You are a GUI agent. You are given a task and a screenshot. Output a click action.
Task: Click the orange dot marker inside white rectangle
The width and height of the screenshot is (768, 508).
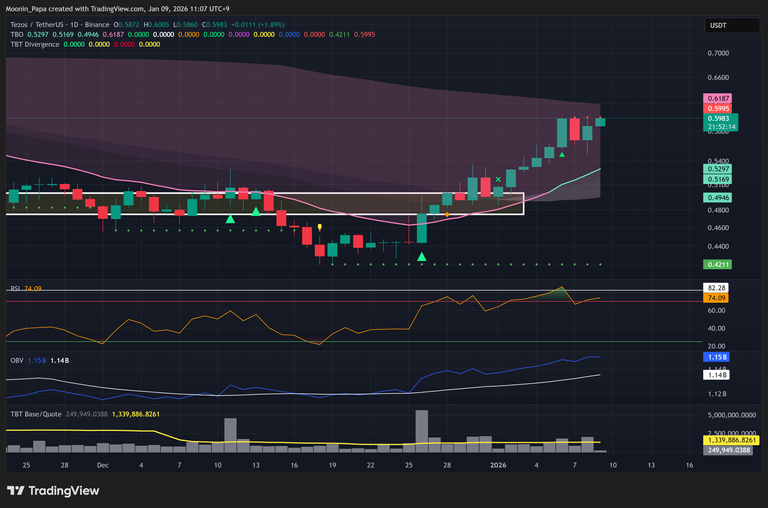point(447,214)
